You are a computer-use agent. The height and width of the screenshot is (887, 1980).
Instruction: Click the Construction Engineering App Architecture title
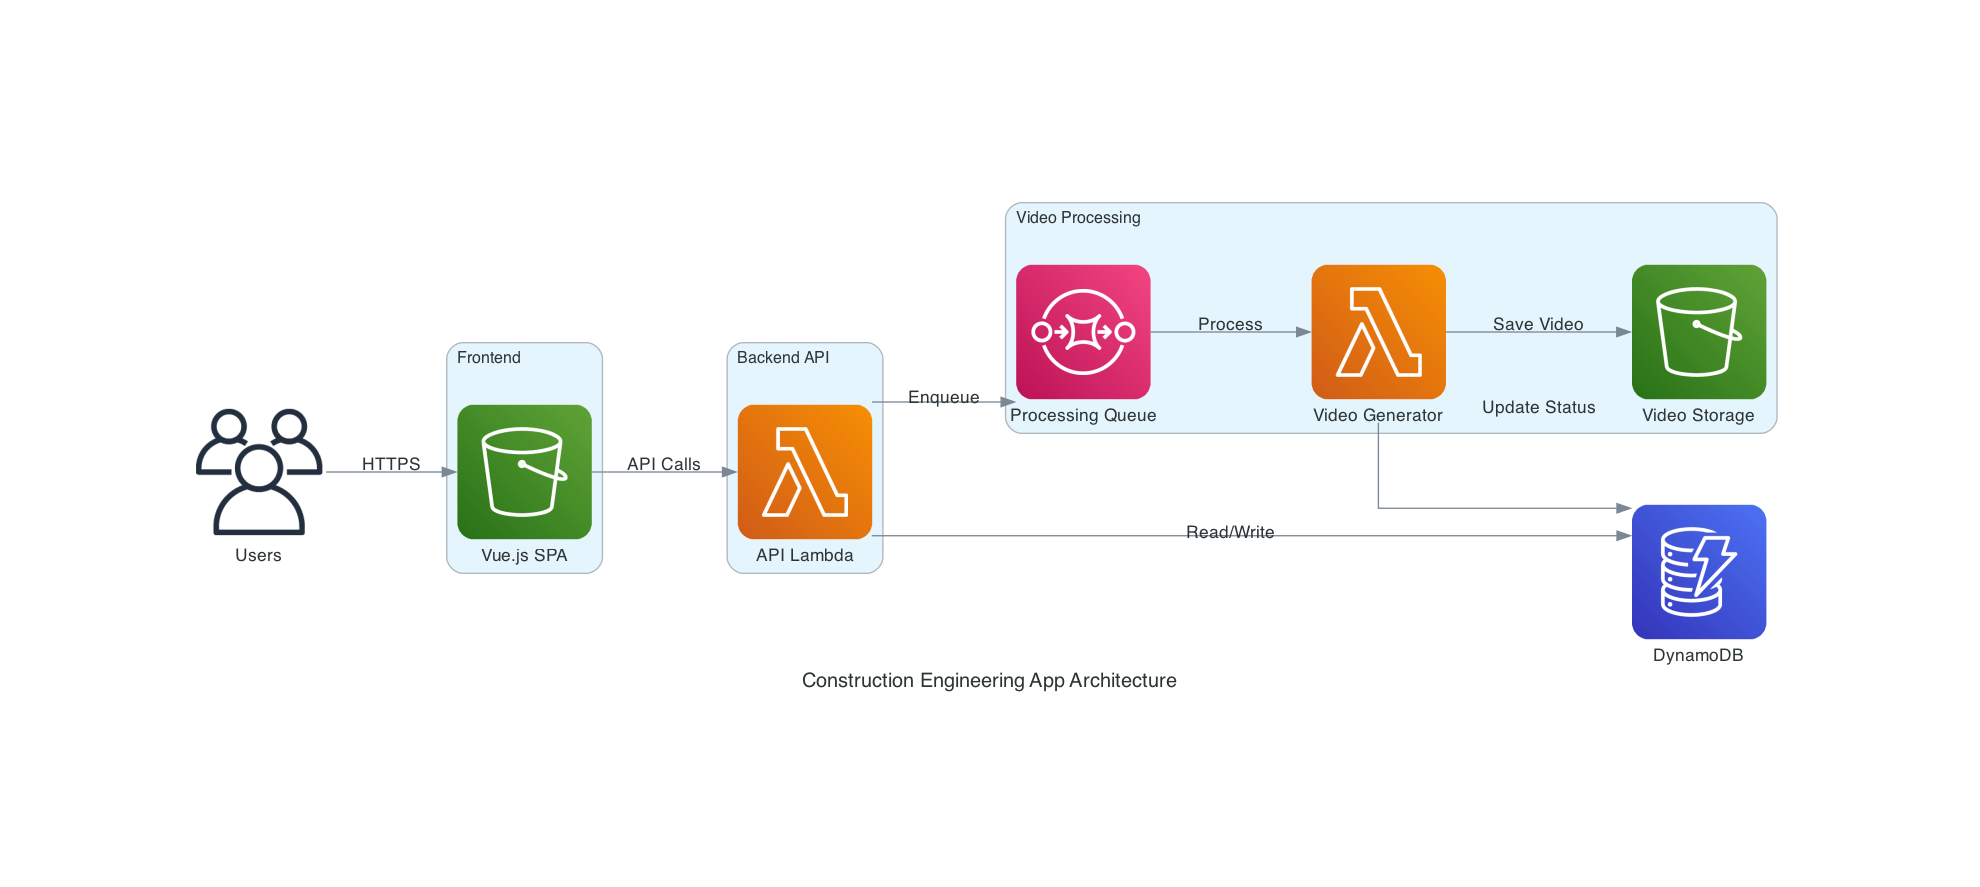(989, 680)
